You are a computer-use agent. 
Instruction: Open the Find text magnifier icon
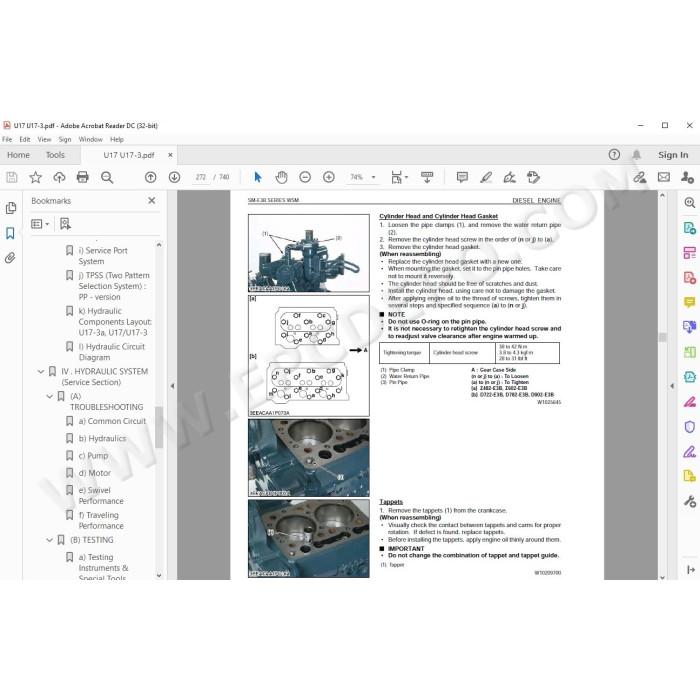point(107,178)
